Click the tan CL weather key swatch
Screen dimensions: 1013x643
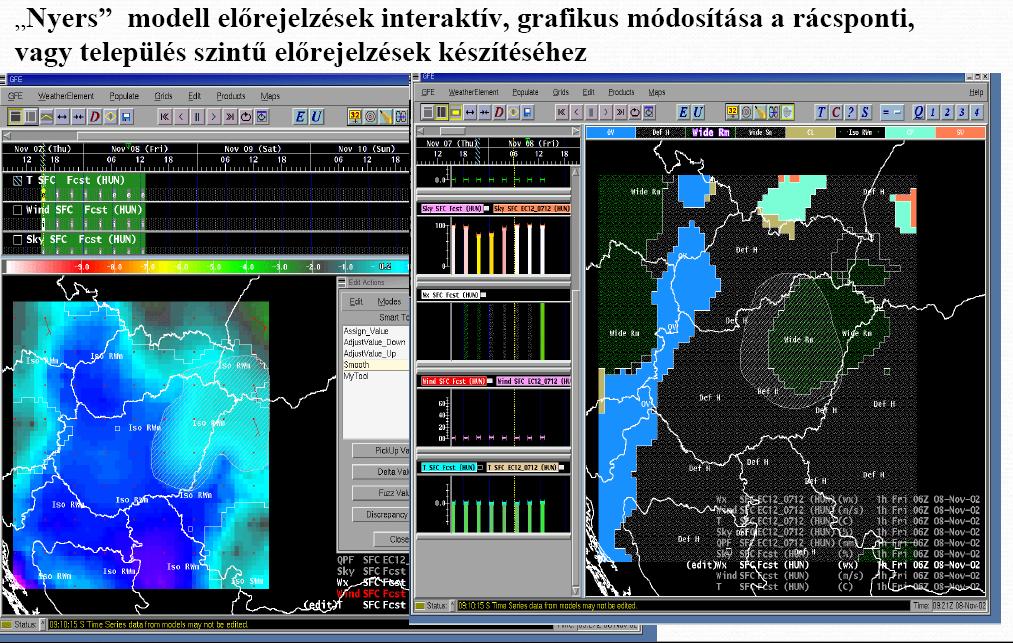coord(810,132)
